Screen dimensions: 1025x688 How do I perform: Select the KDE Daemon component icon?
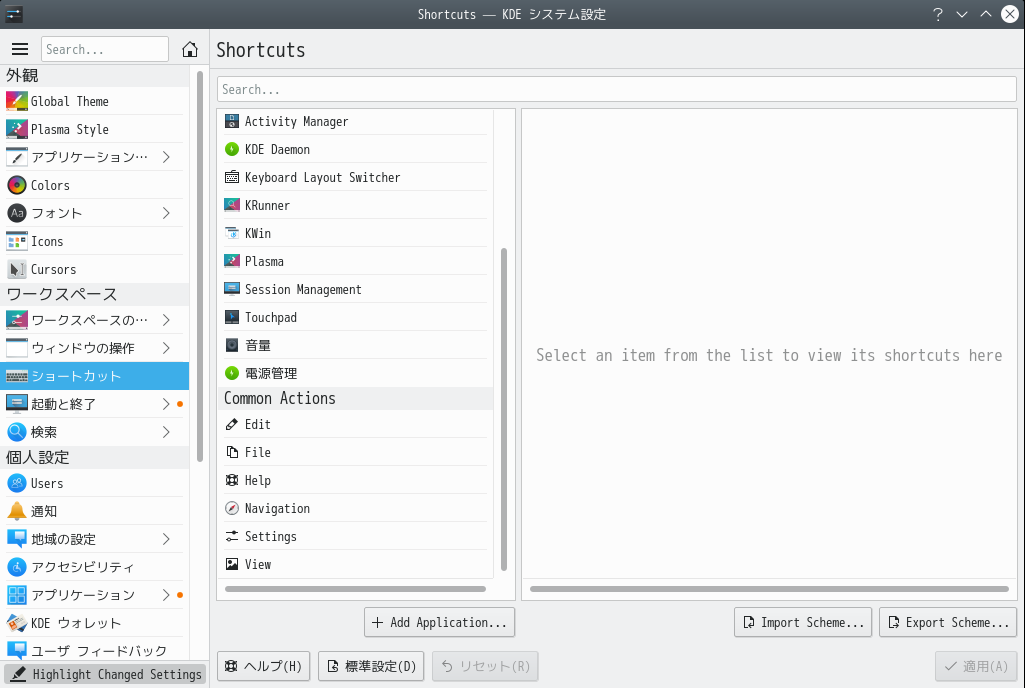(232, 149)
